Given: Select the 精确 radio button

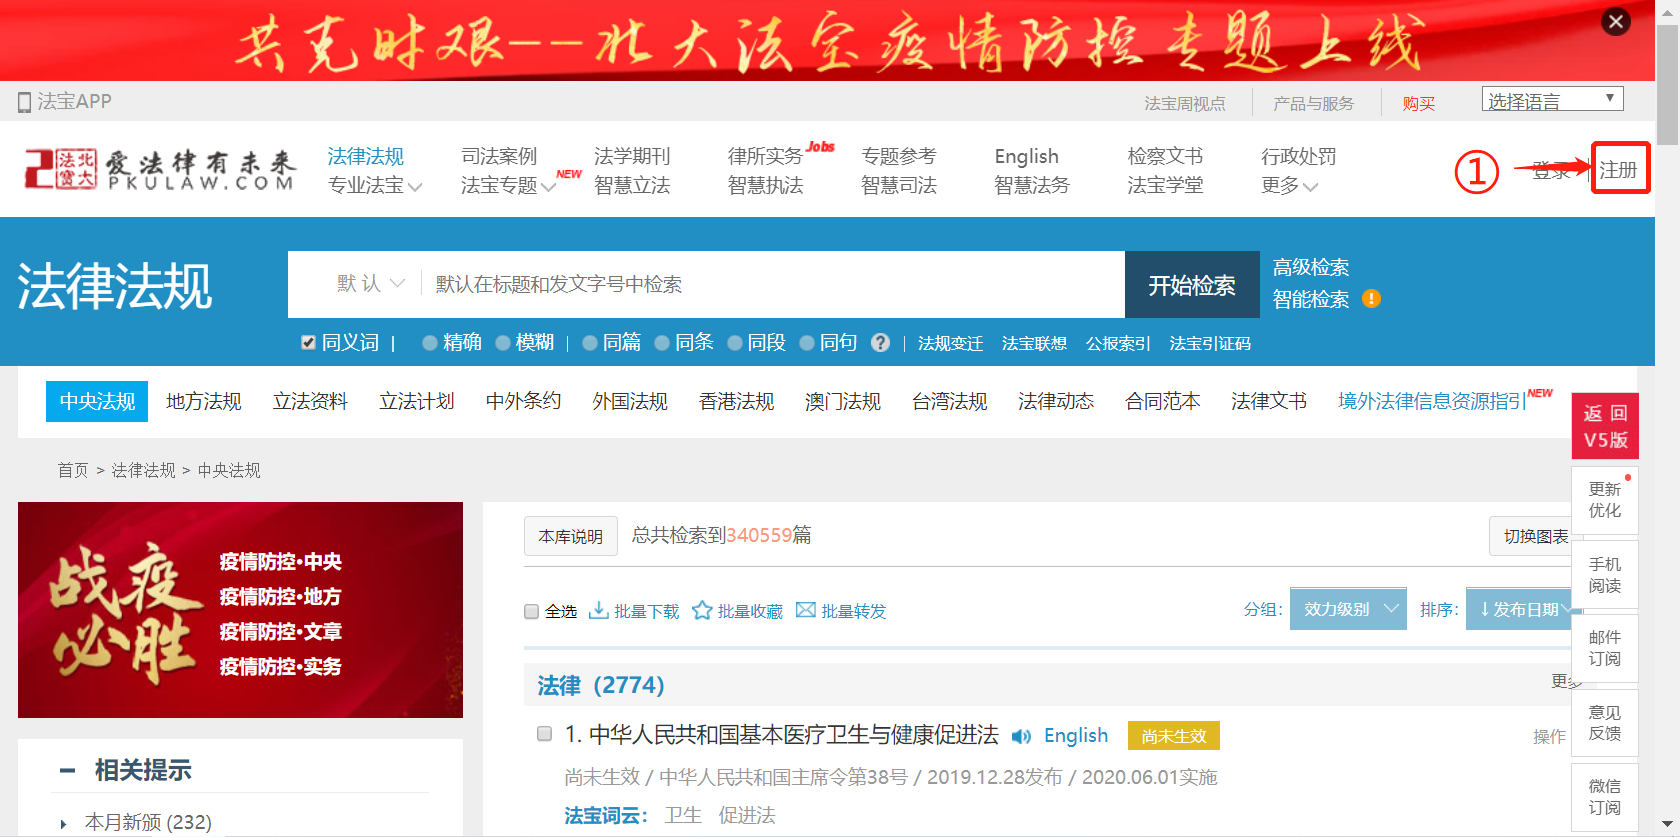Looking at the screenshot, I should point(430,343).
